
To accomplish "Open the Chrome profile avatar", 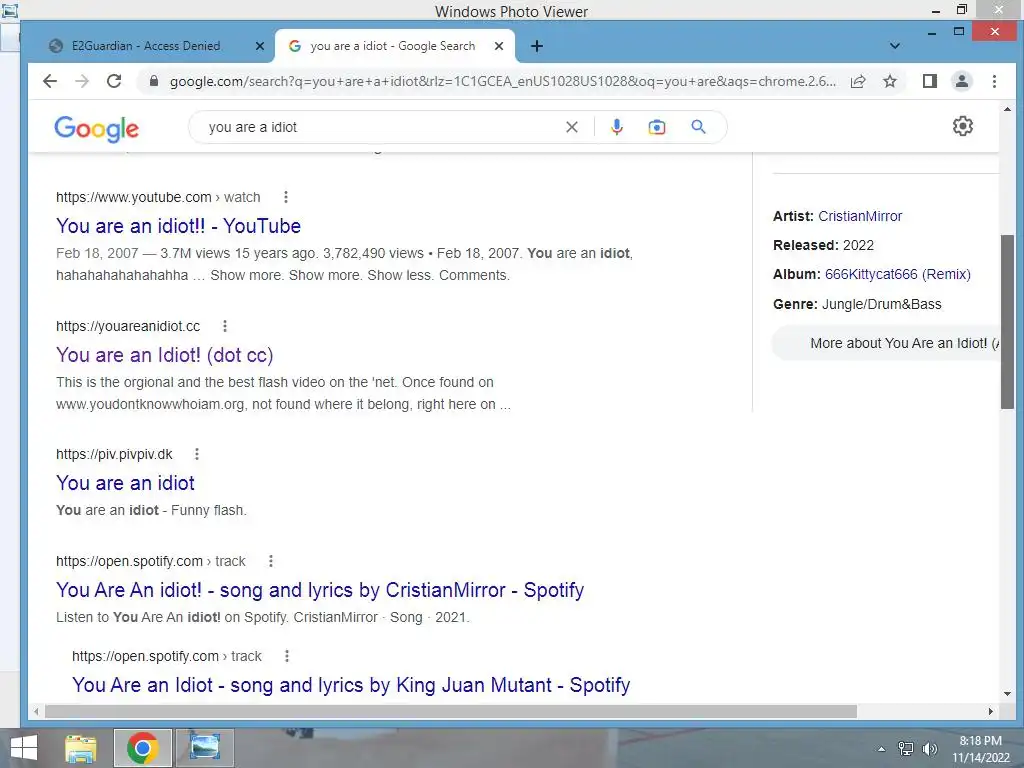I will [x=961, y=81].
